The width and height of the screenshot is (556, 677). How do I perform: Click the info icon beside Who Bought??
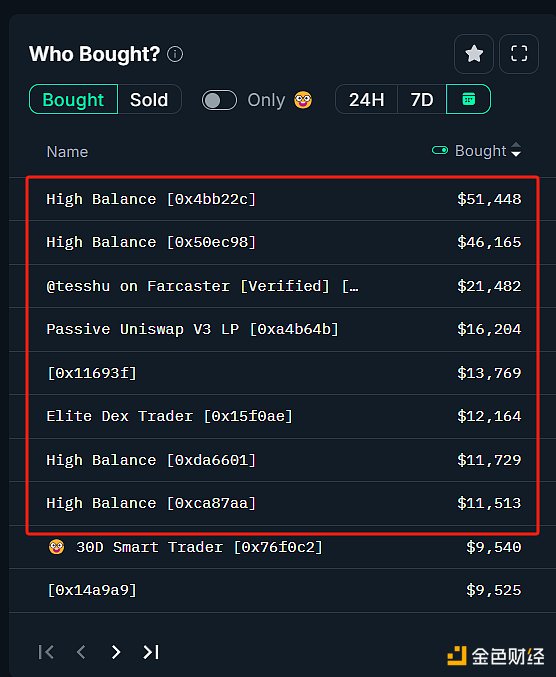click(175, 54)
